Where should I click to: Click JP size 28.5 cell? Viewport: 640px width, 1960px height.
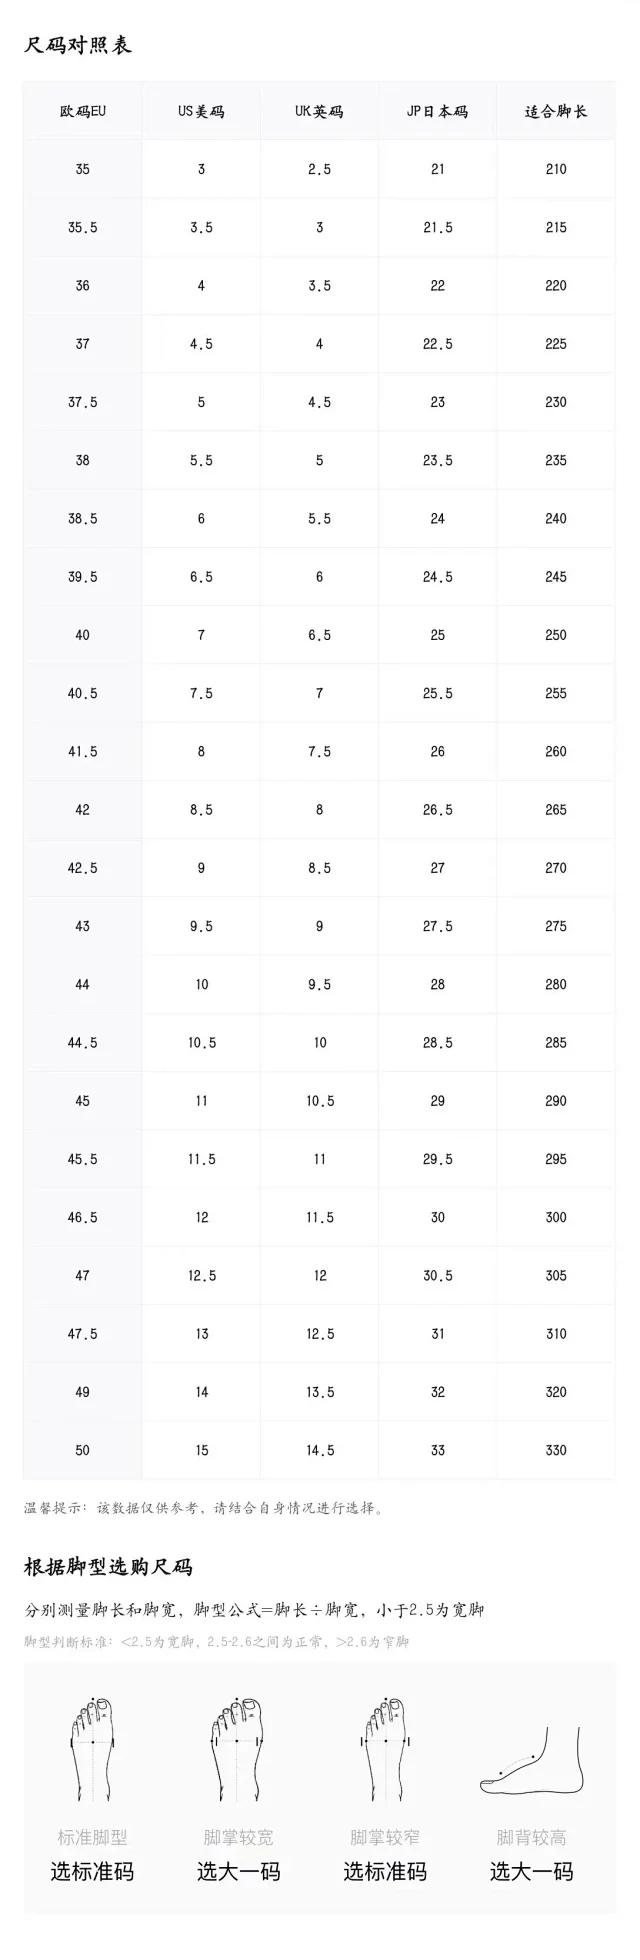(437, 1042)
